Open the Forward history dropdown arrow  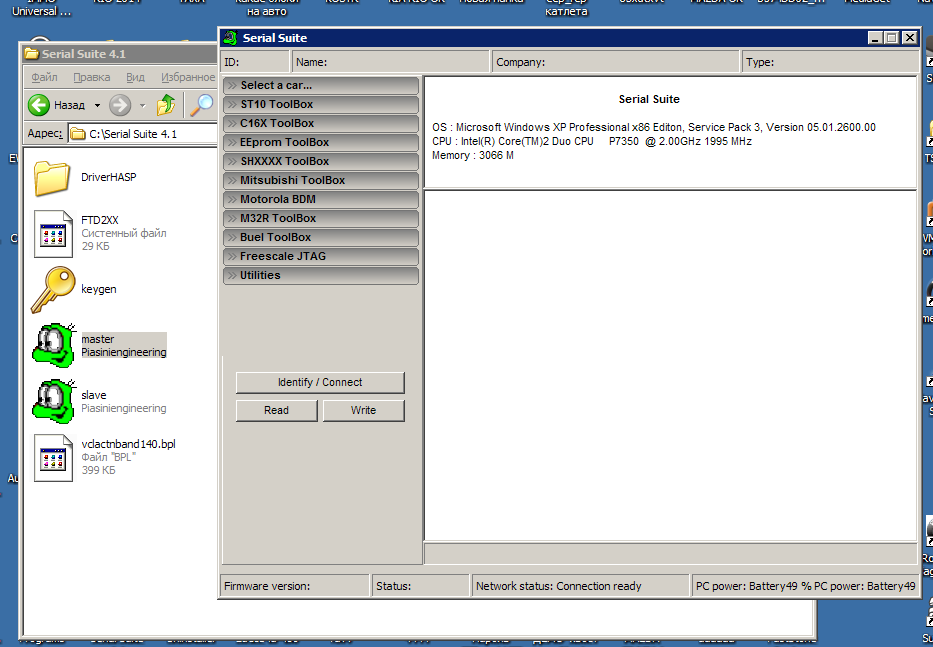[x=142, y=106]
